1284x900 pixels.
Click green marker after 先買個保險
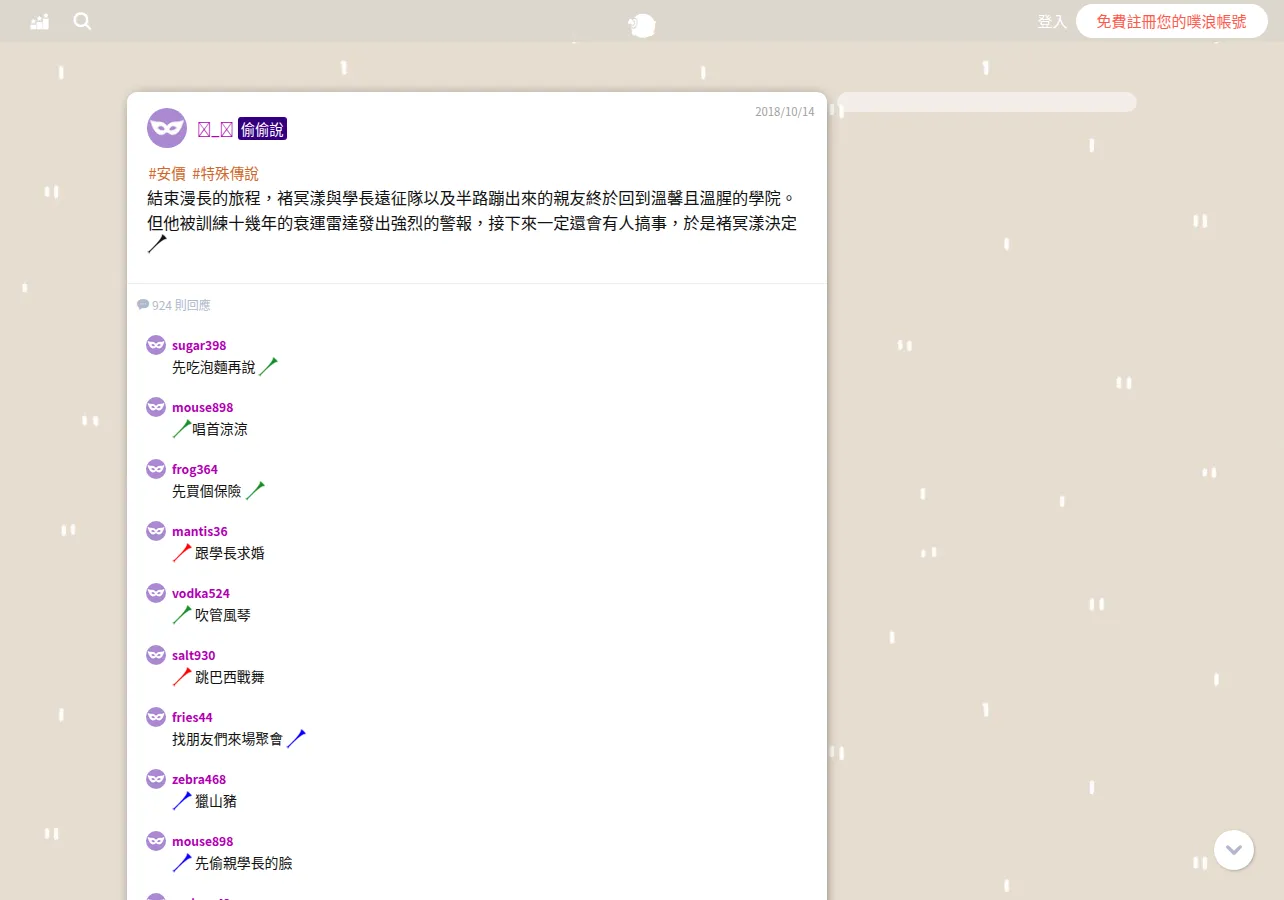tap(255, 491)
